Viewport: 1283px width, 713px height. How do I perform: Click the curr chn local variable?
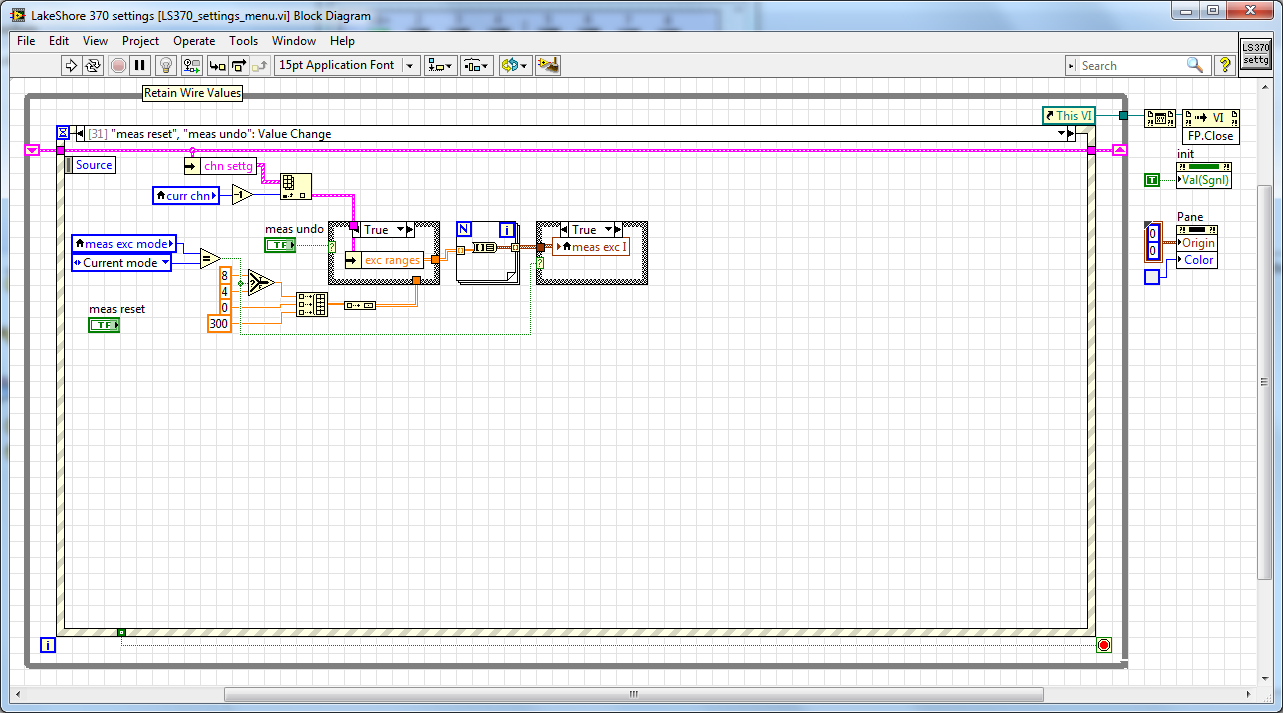186,195
